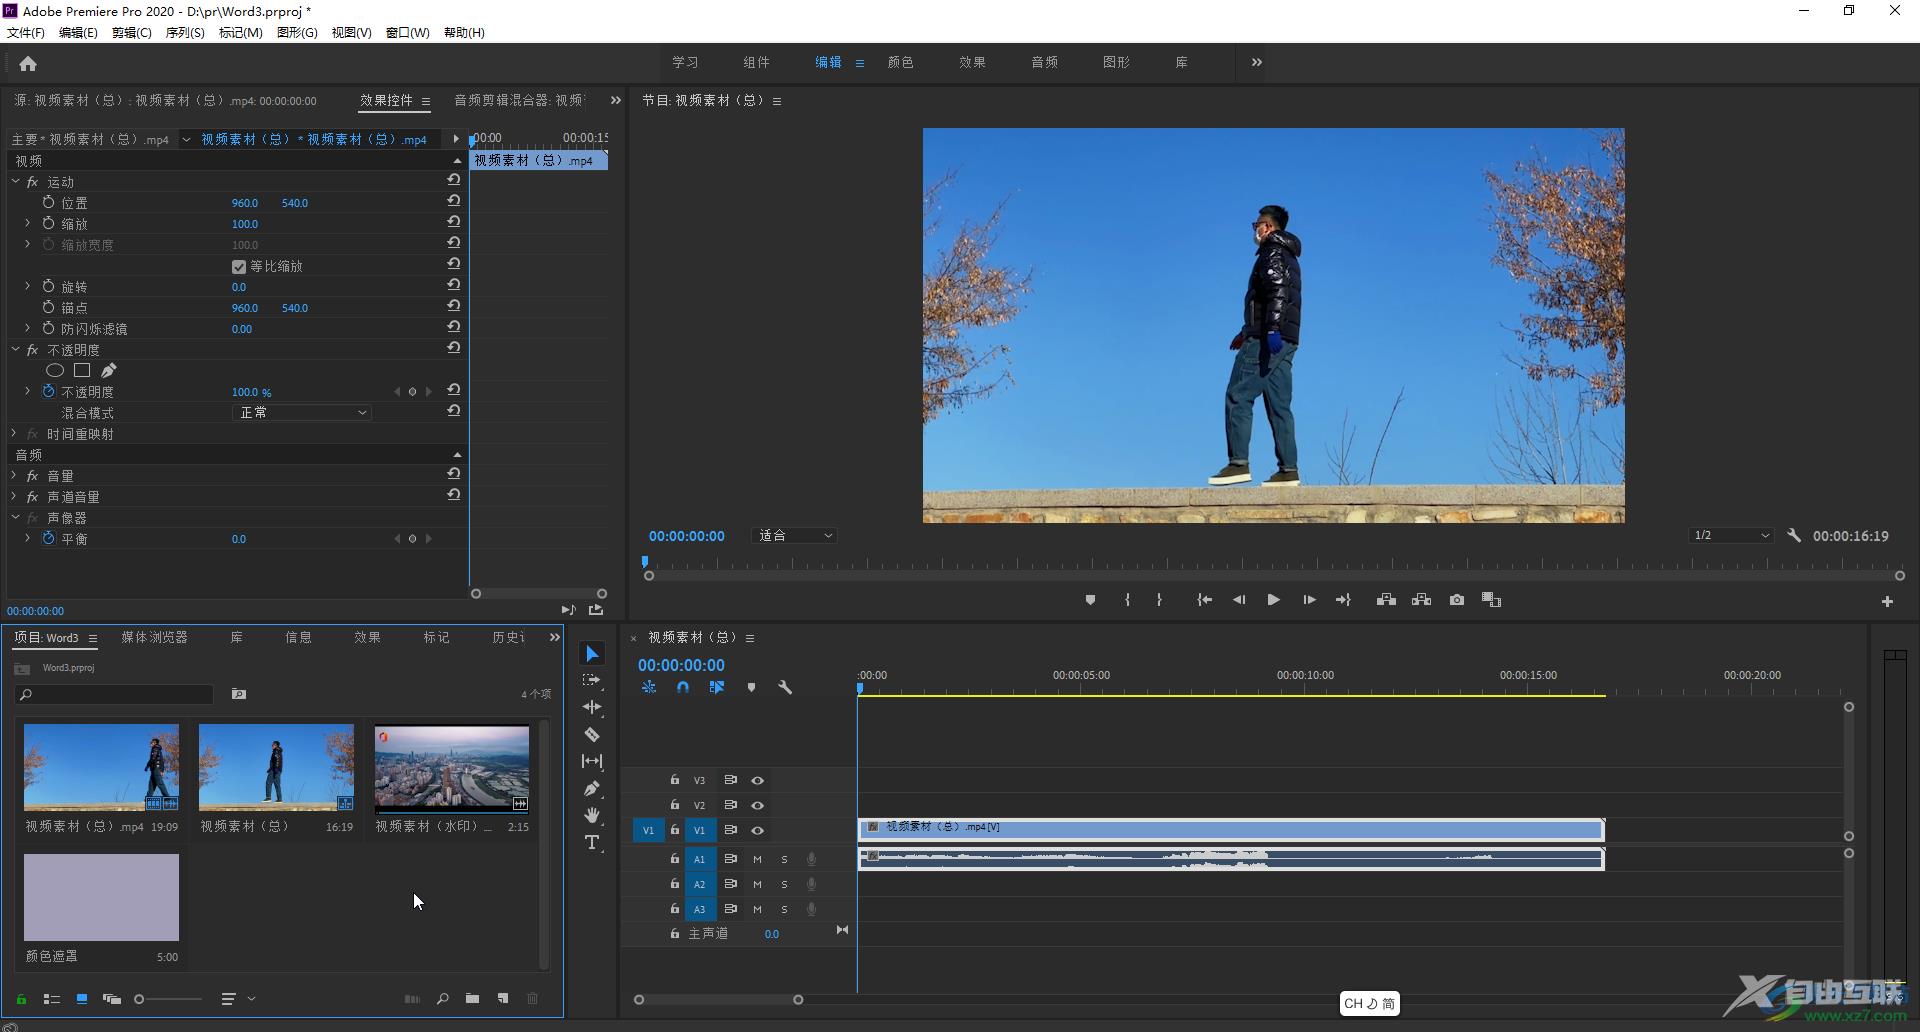1920x1032 pixels.
Task: Open program monitor button editor plus
Action: [1887, 601]
